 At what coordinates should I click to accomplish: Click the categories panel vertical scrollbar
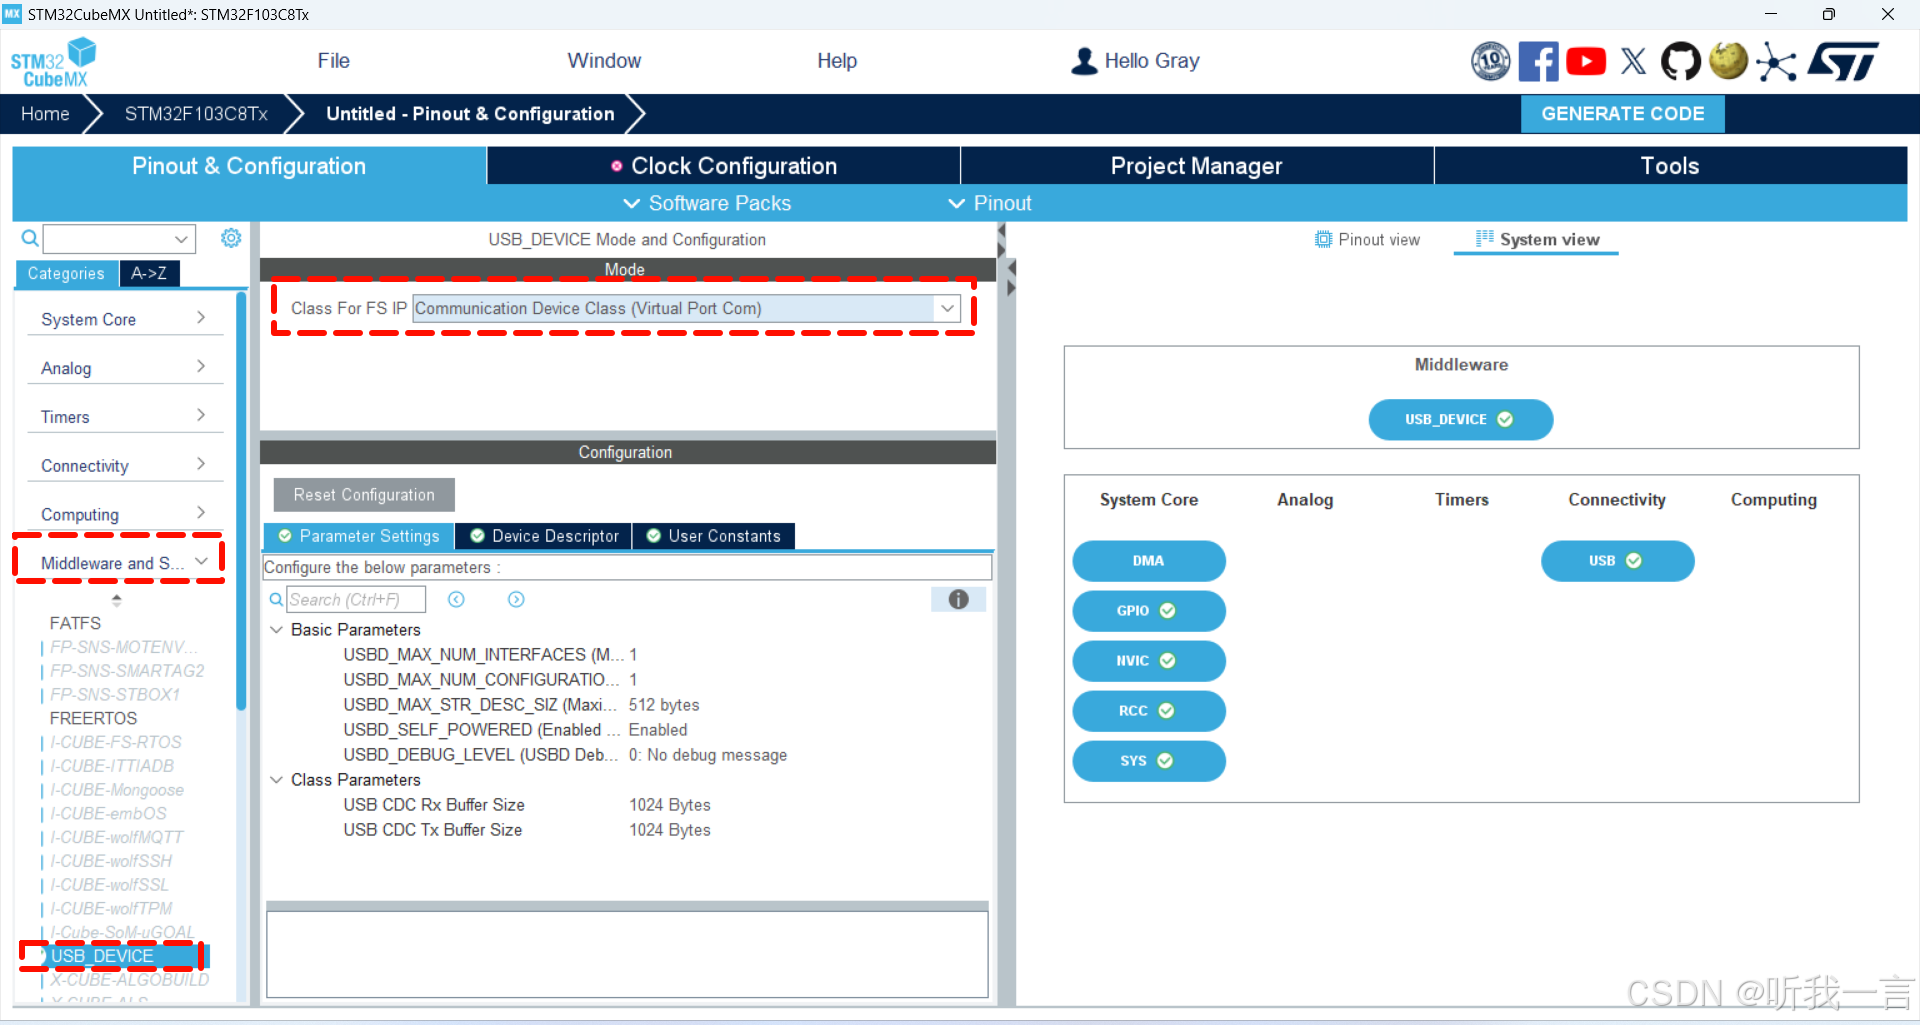pyautogui.click(x=241, y=500)
